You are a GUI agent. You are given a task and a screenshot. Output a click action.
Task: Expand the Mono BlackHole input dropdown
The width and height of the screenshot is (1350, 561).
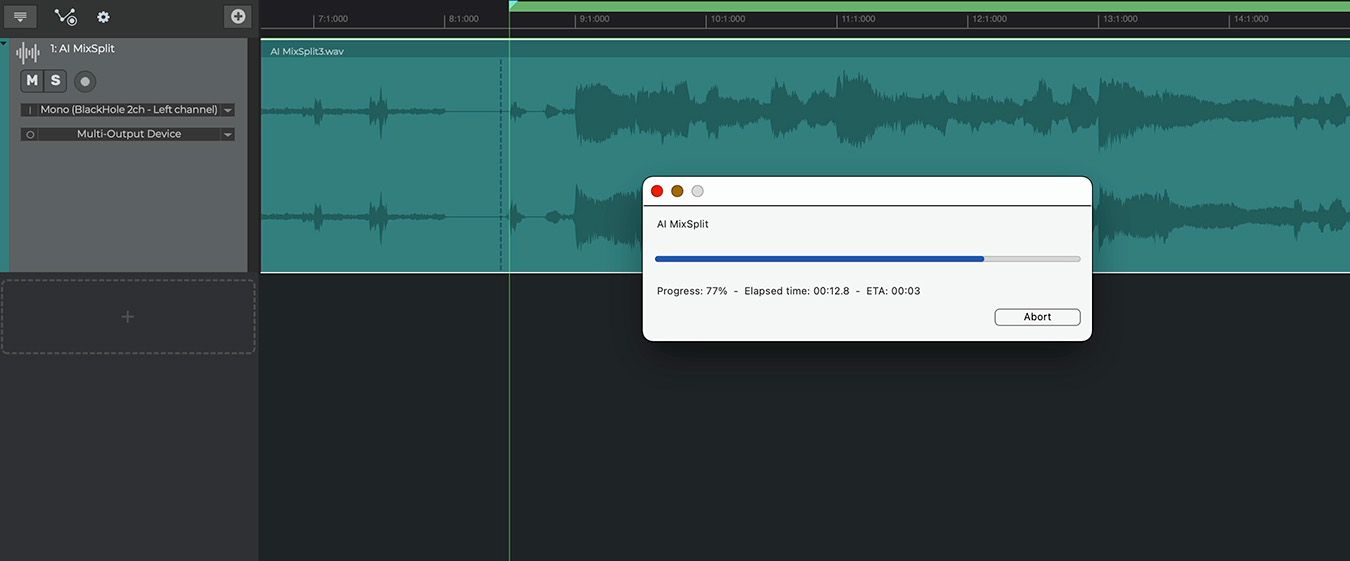tap(228, 110)
